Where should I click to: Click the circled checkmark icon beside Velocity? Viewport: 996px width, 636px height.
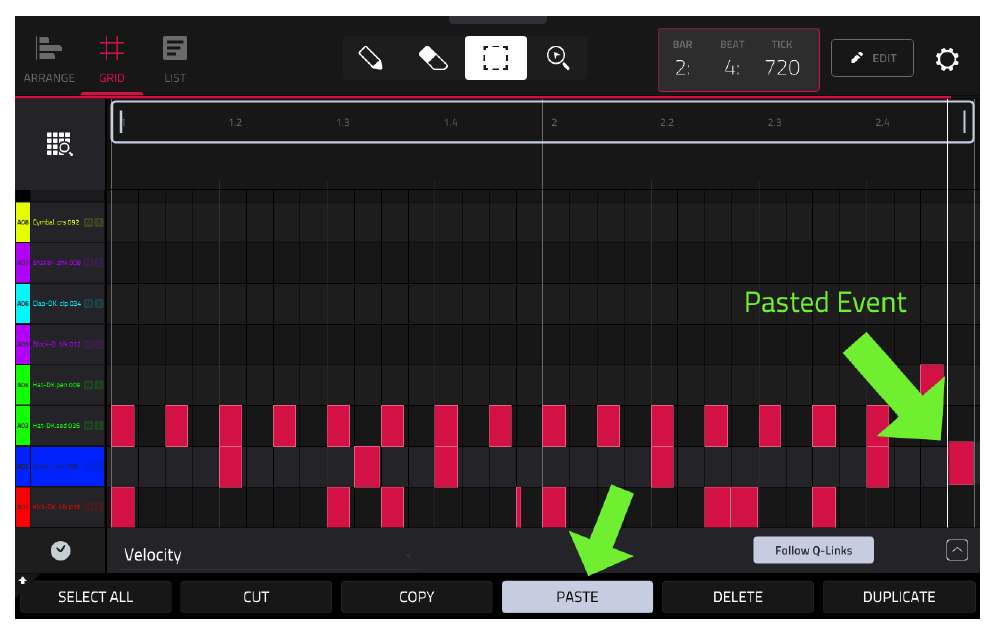[60, 550]
